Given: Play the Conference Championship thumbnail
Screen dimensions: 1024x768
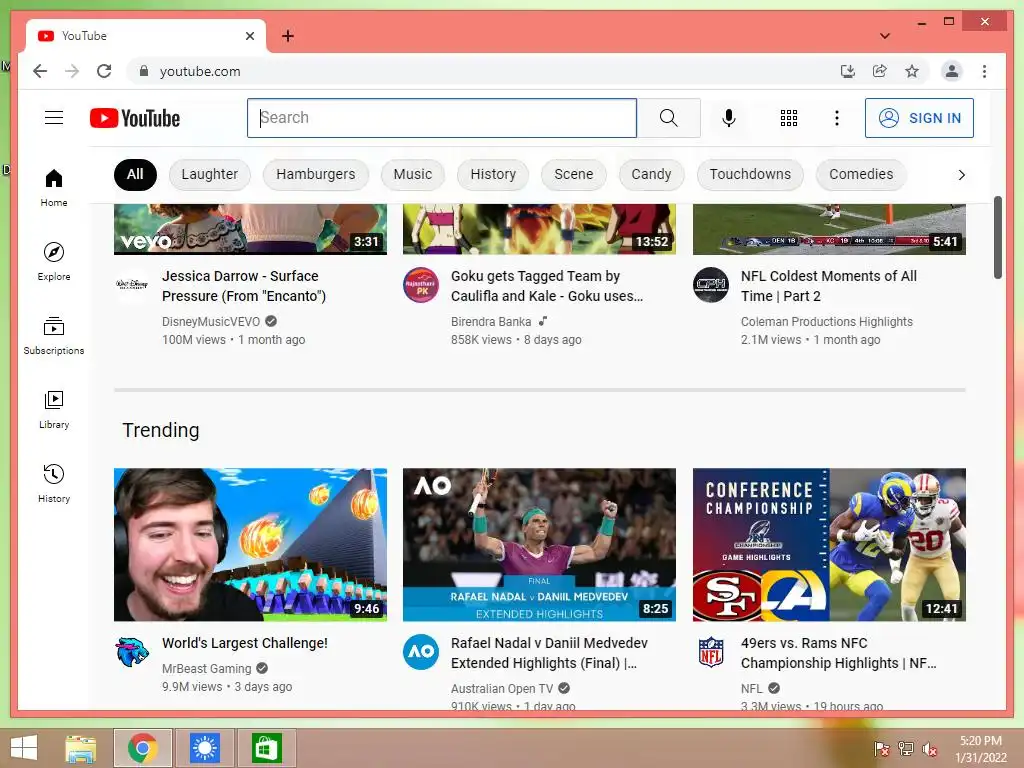Looking at the screenshot, I should pyautogui.click(x=829, y=544).
